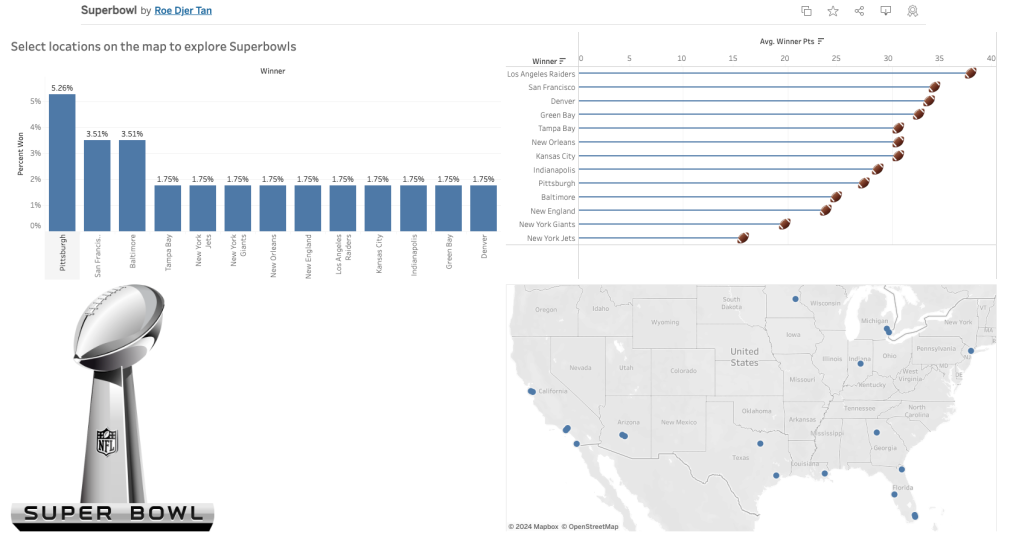Click the download icon
The height and width of the screenshot is (538, 1022).
point(886,11)
